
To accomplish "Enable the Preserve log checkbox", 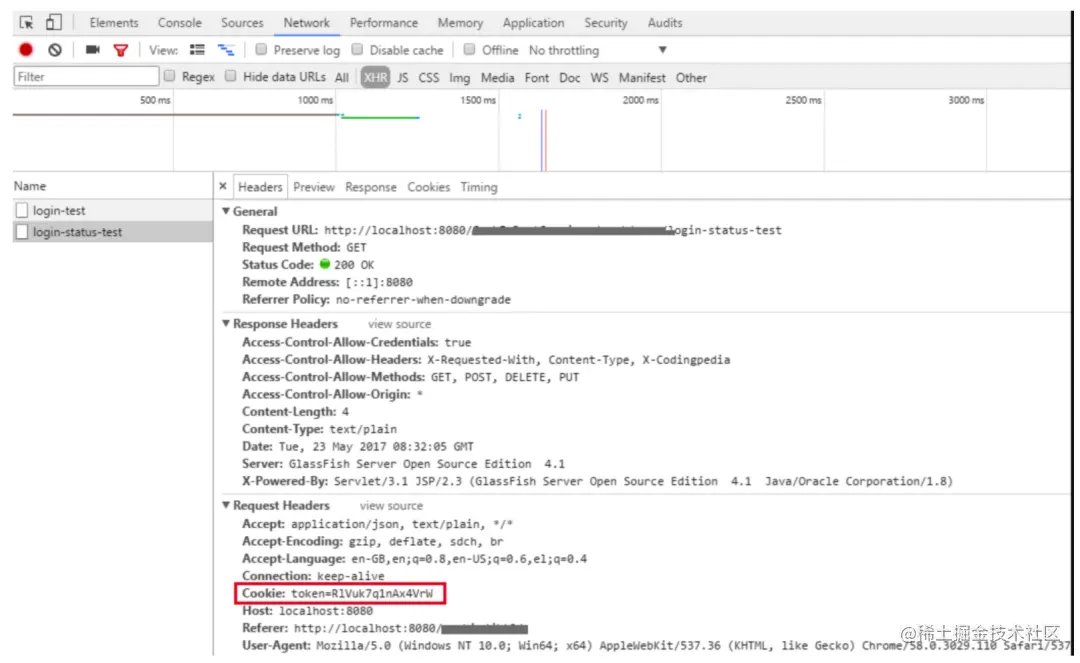I will (x=261, y=50).
